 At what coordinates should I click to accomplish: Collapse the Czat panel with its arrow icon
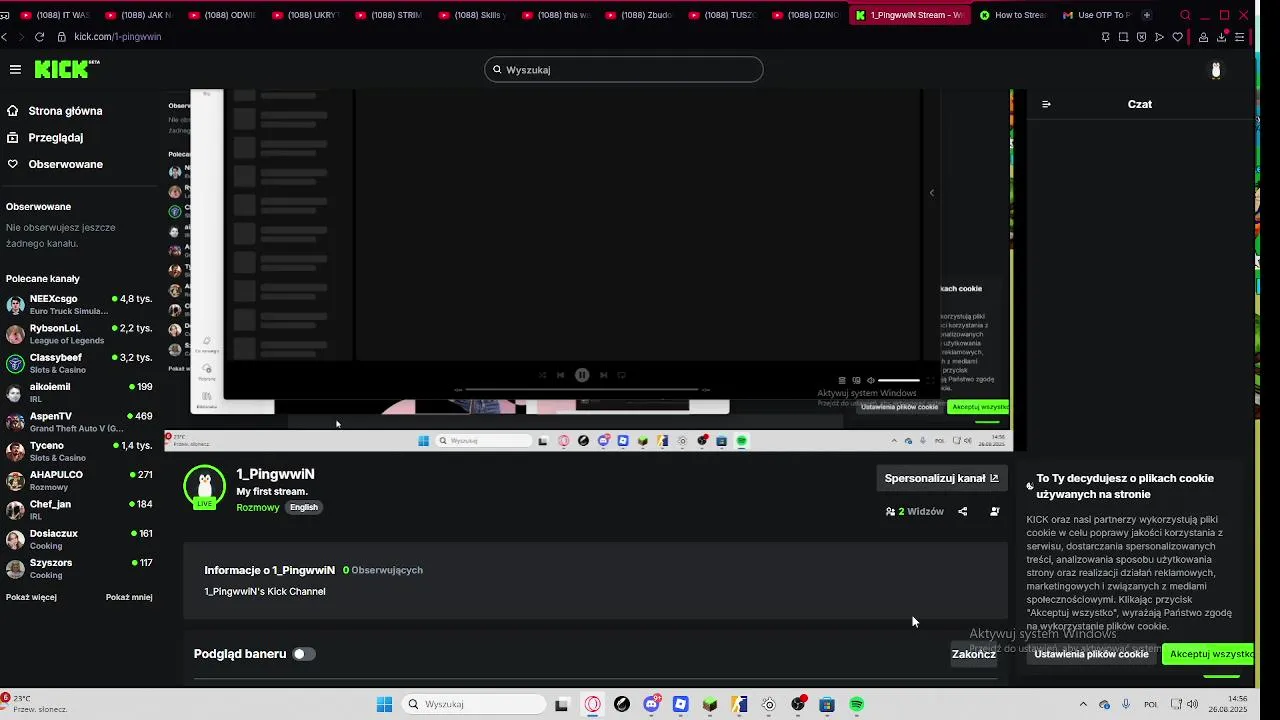pyautogui.click(x=1046, y=104)
